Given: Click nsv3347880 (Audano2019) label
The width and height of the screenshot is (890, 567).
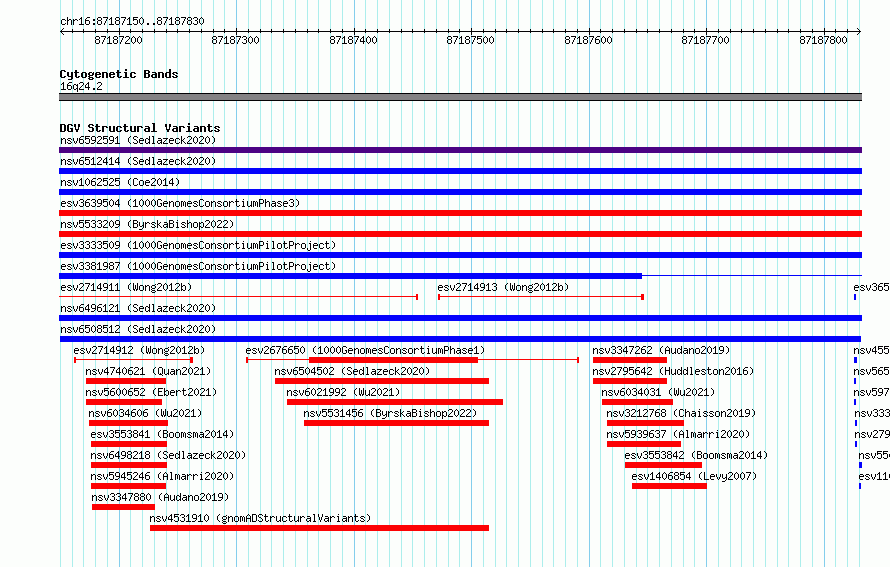Looking at the screenshot, I should click(160, 497).
